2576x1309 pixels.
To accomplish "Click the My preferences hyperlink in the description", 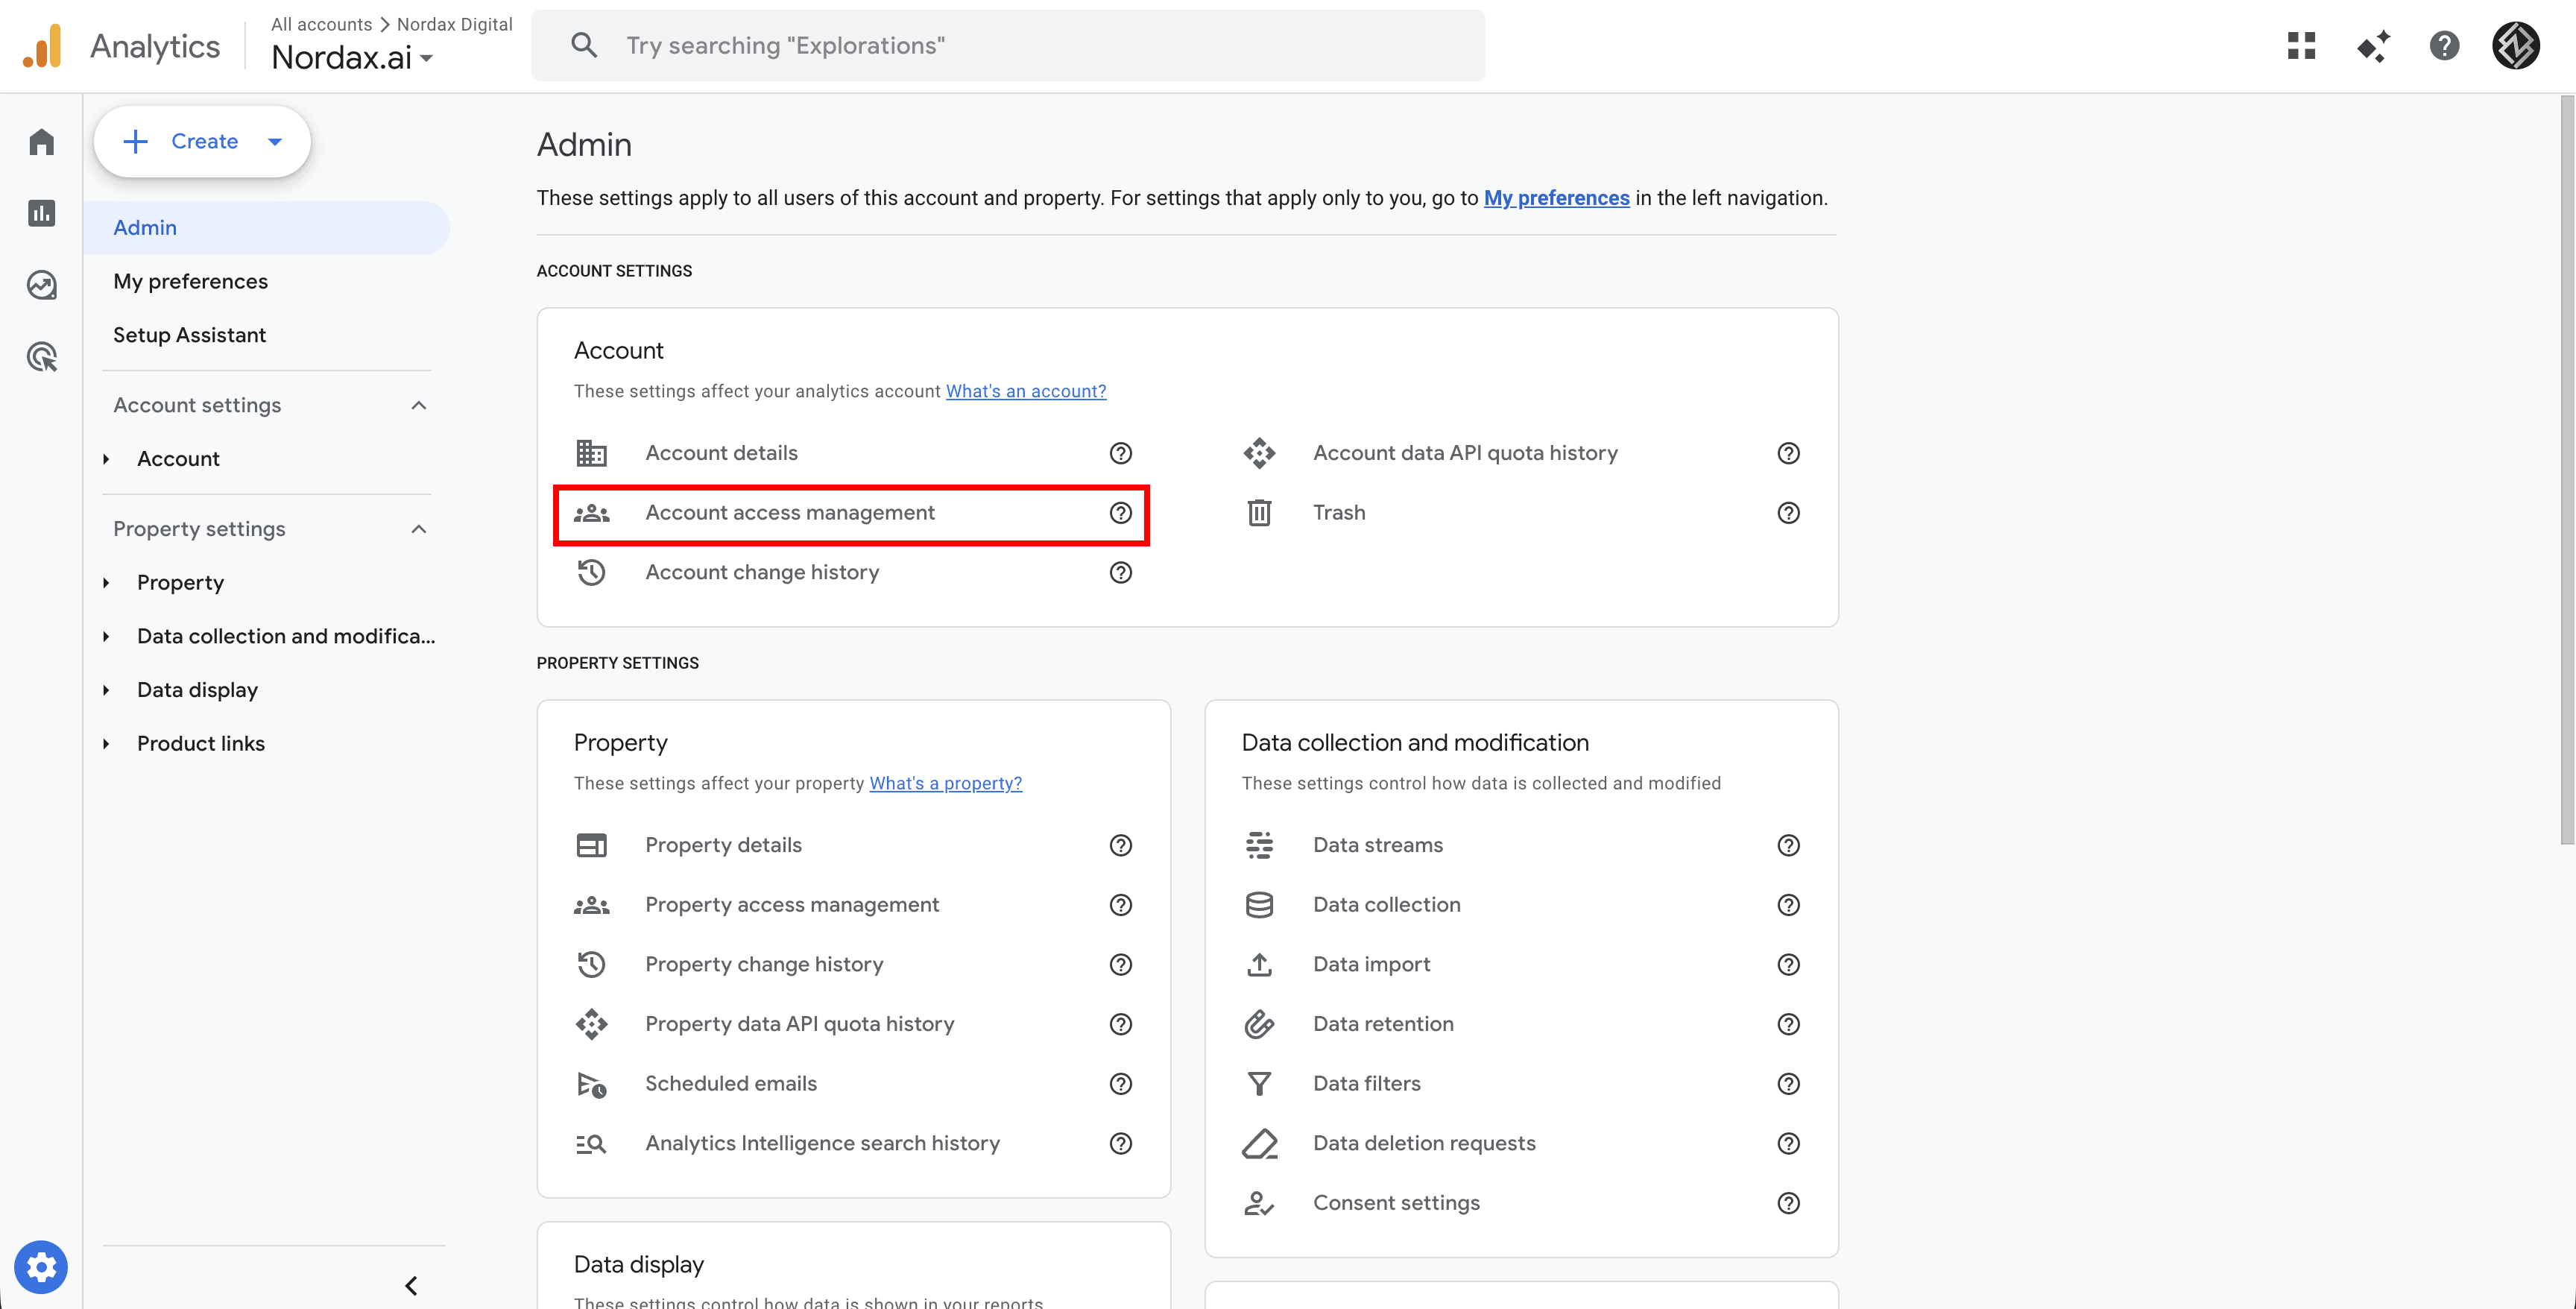I will pos(1556,198).
